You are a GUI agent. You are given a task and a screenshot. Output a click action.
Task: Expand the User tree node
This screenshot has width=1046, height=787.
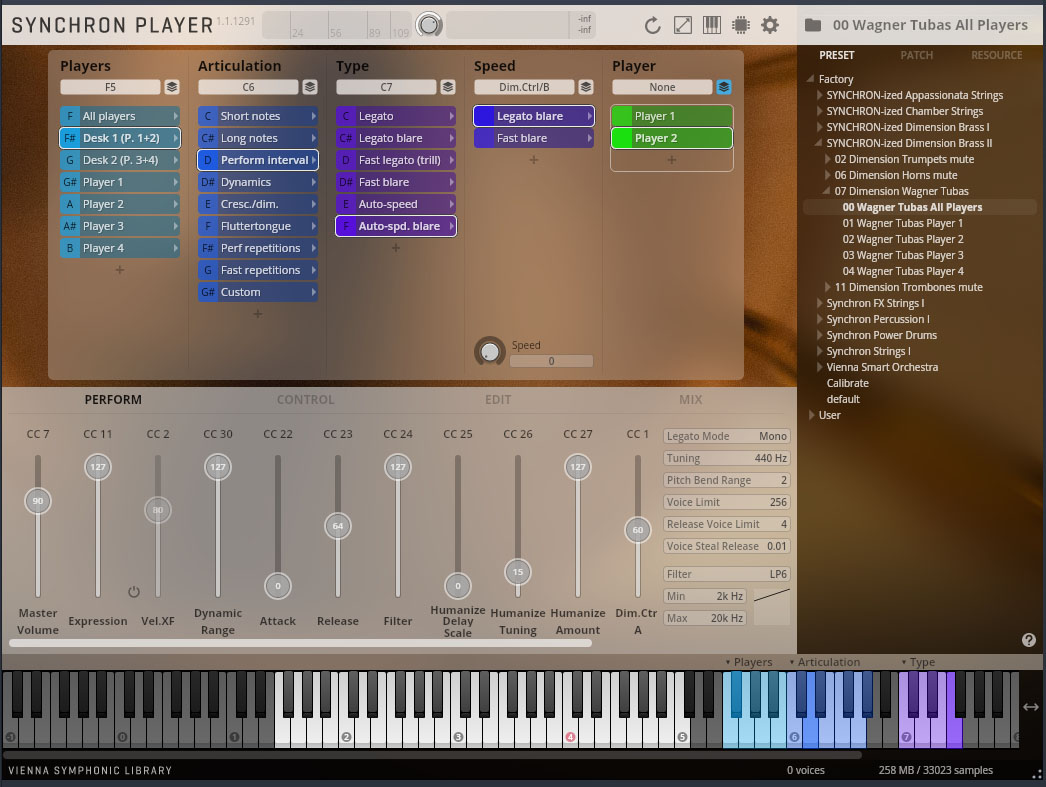tap(811, 415)
